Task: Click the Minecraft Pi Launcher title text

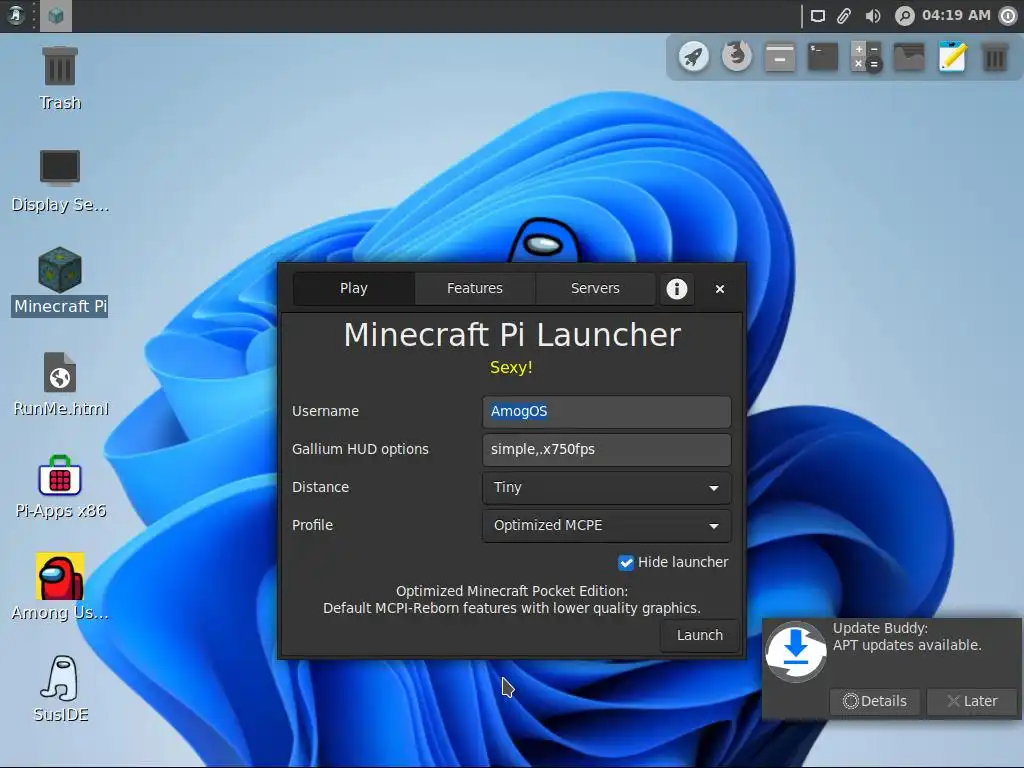Action: coord(512,334)
